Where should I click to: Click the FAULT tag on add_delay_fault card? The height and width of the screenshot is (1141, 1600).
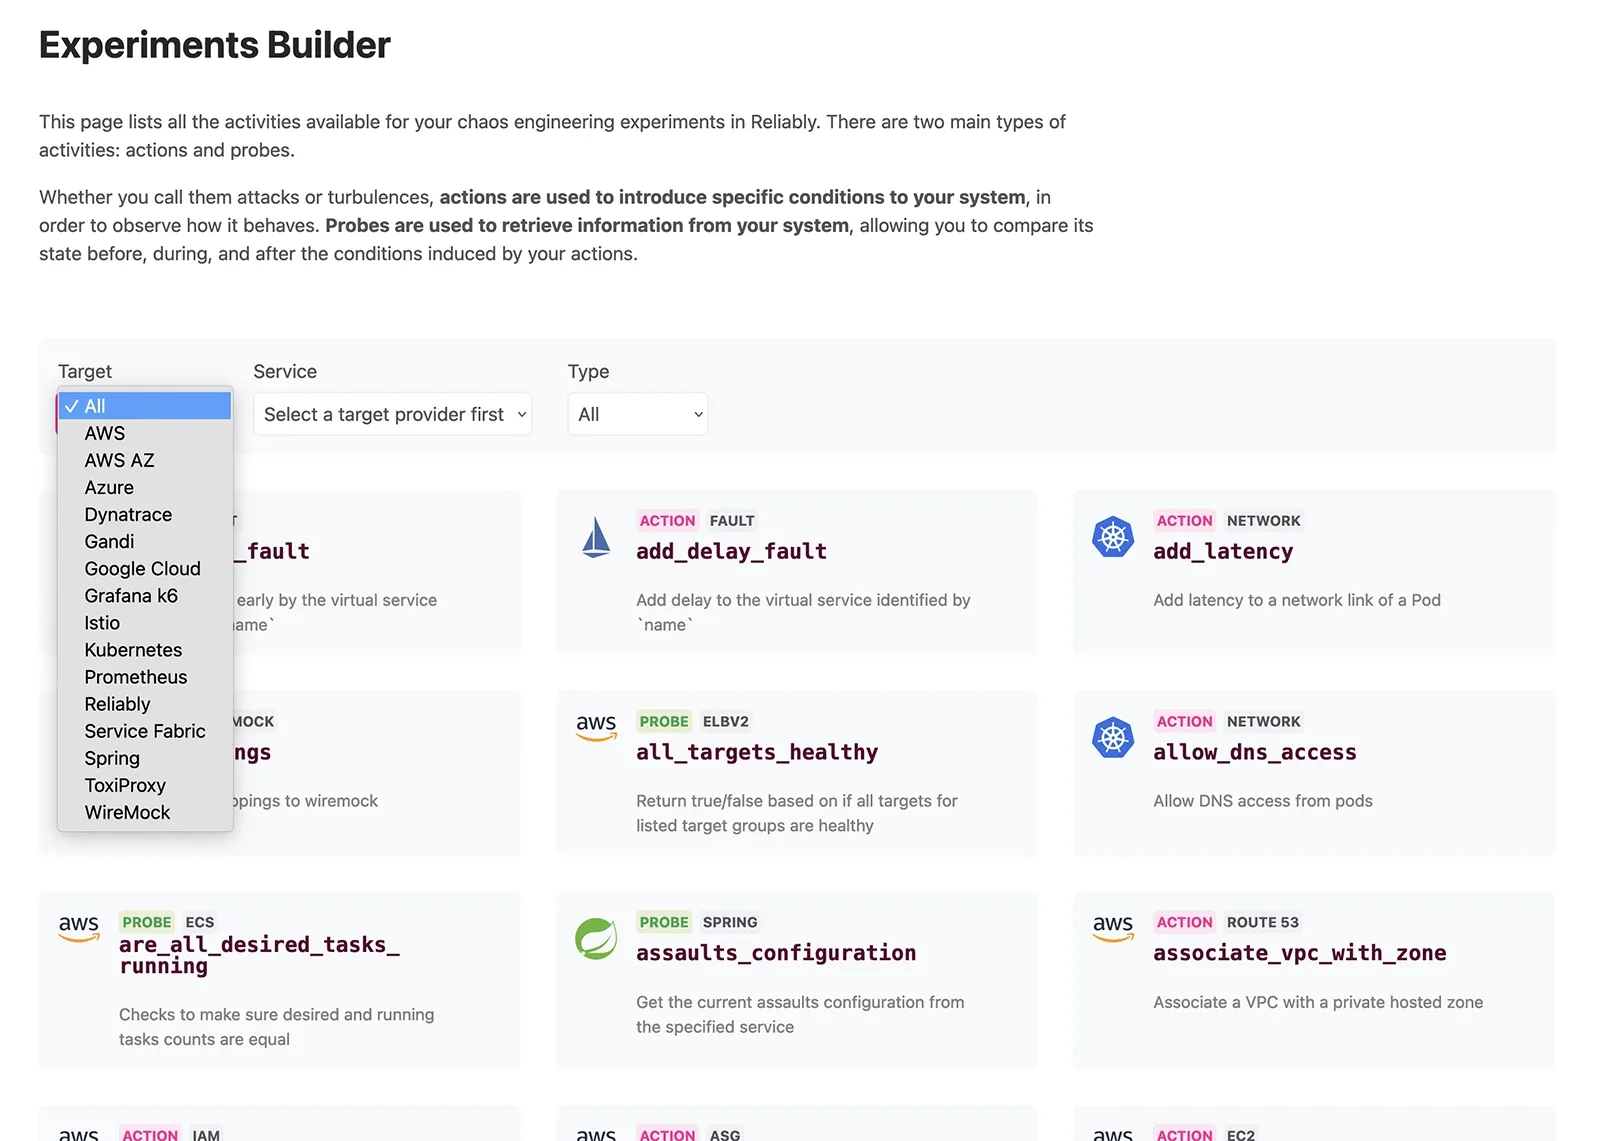pyautogui.click(x=732, y=521)
